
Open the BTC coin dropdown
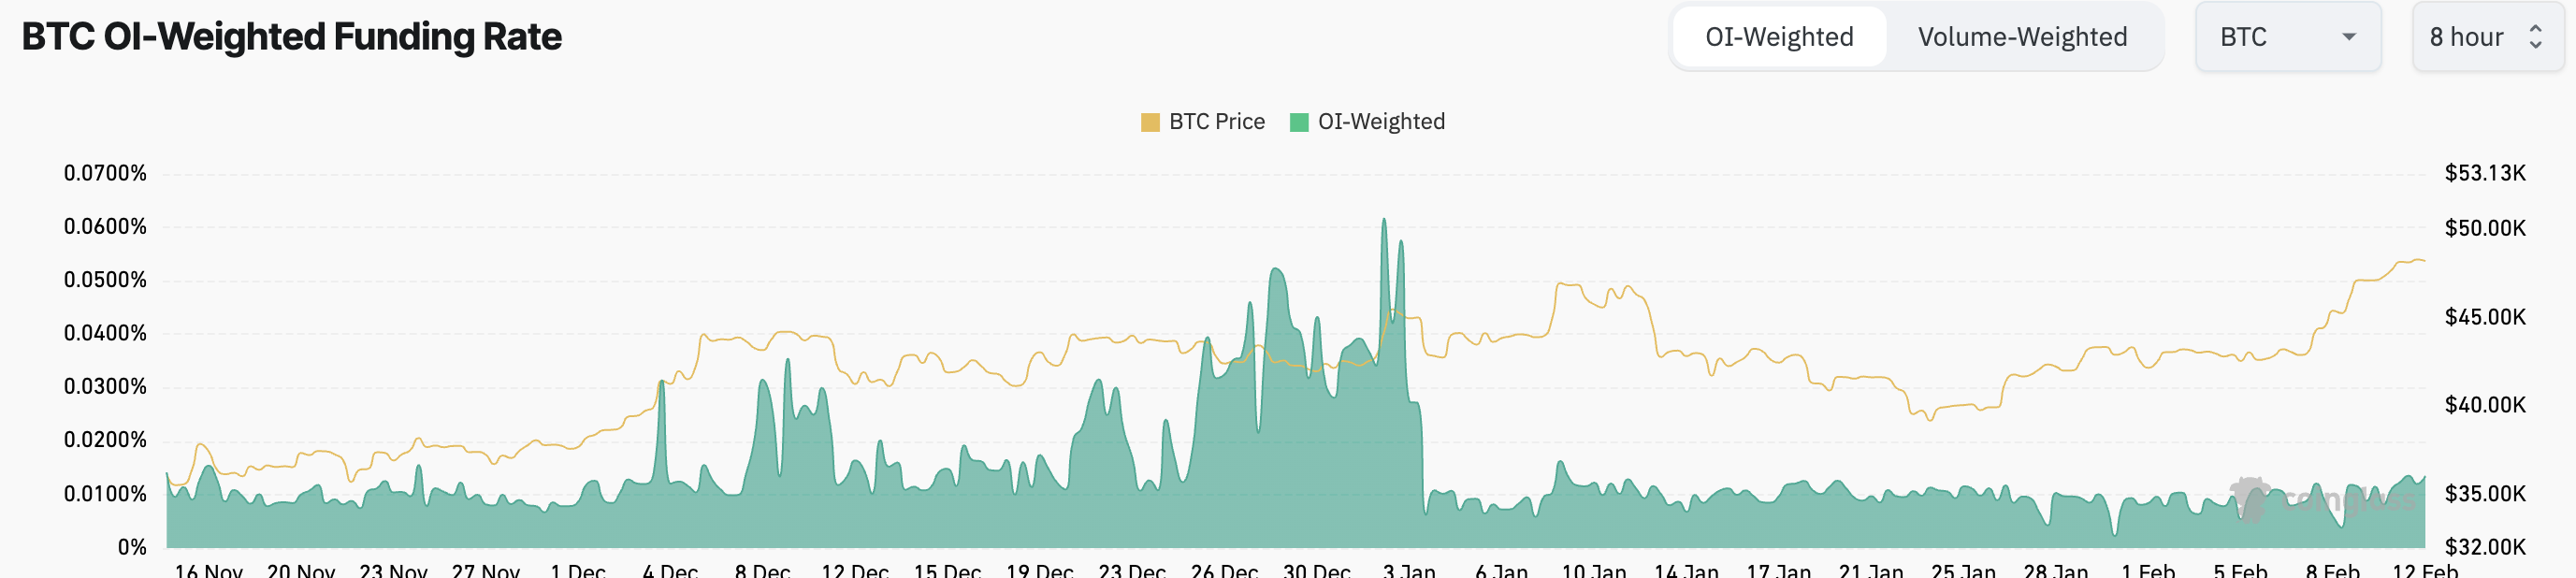[x=2286, y=37]
